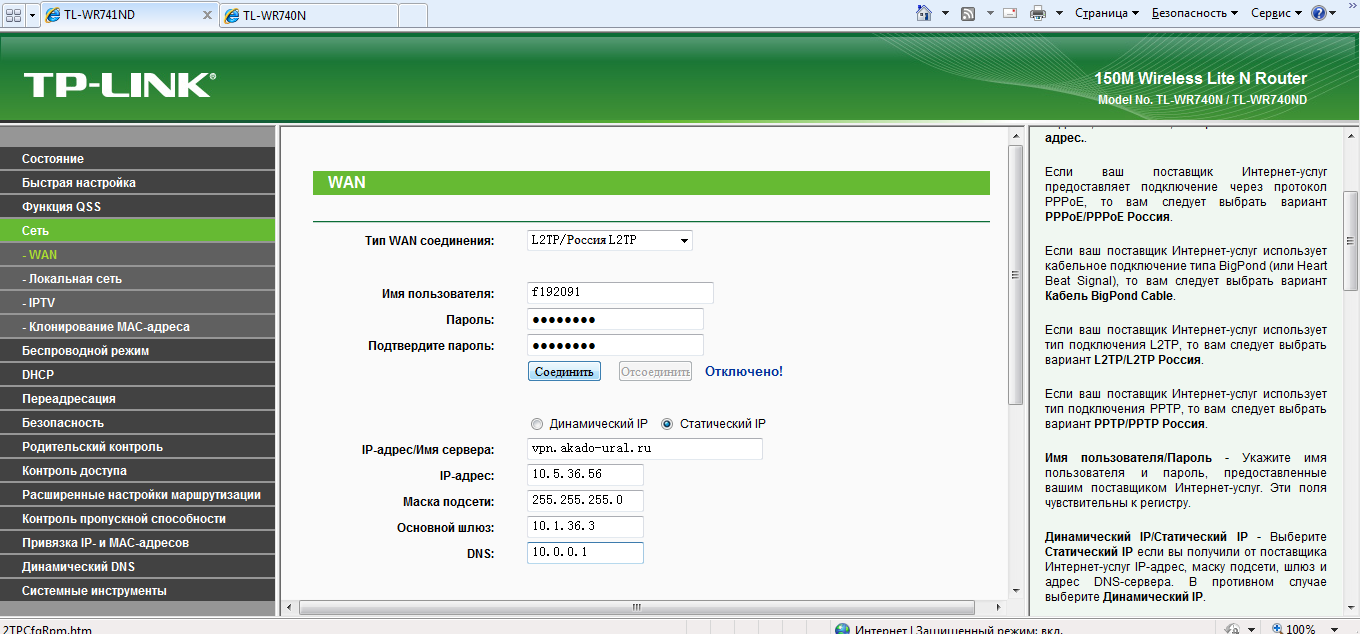Open Переадресация in the sidebar
Image resolution: width=1360 pixels, height=634 pixels.
[138, 399]
